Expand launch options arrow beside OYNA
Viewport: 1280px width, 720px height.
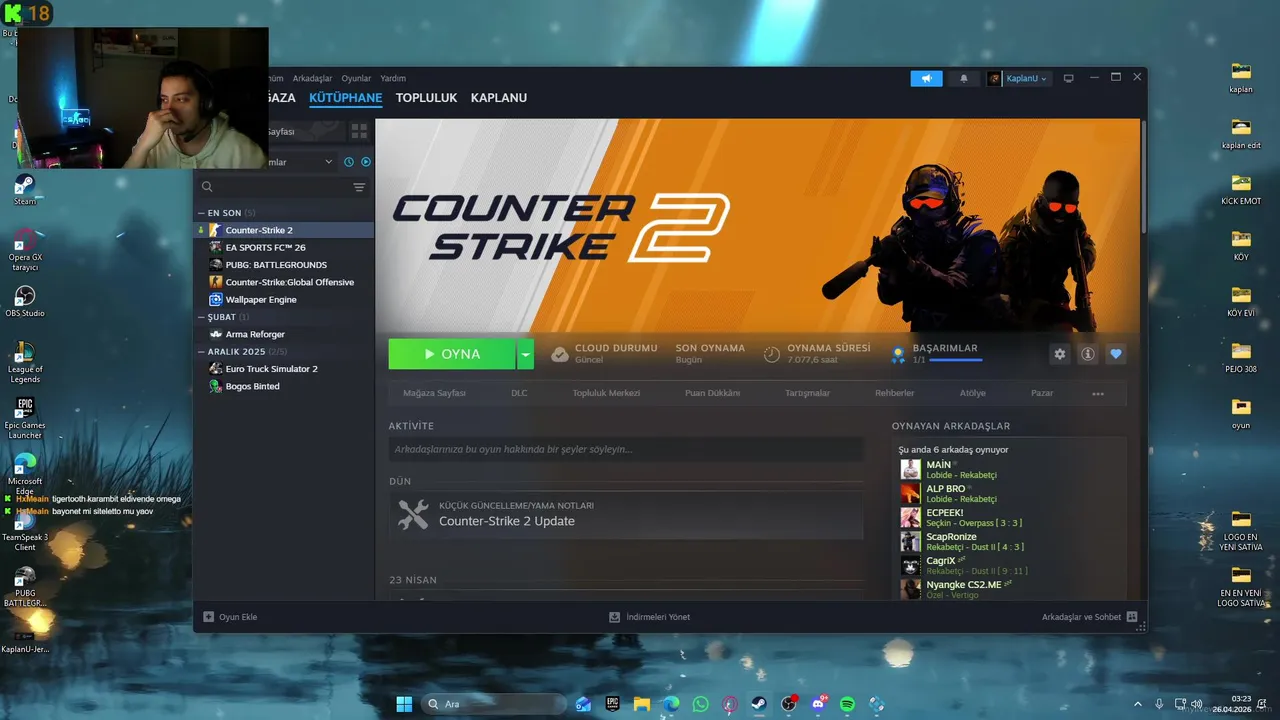tap(525, 354)
